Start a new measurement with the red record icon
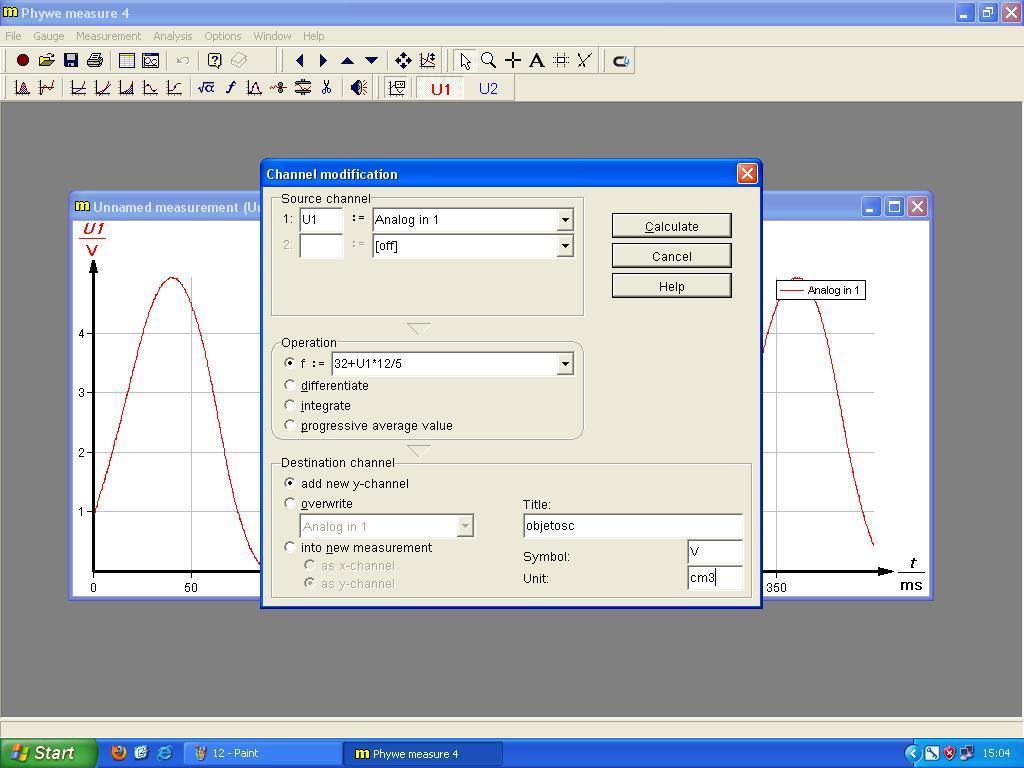 click(x=22, y=61)
